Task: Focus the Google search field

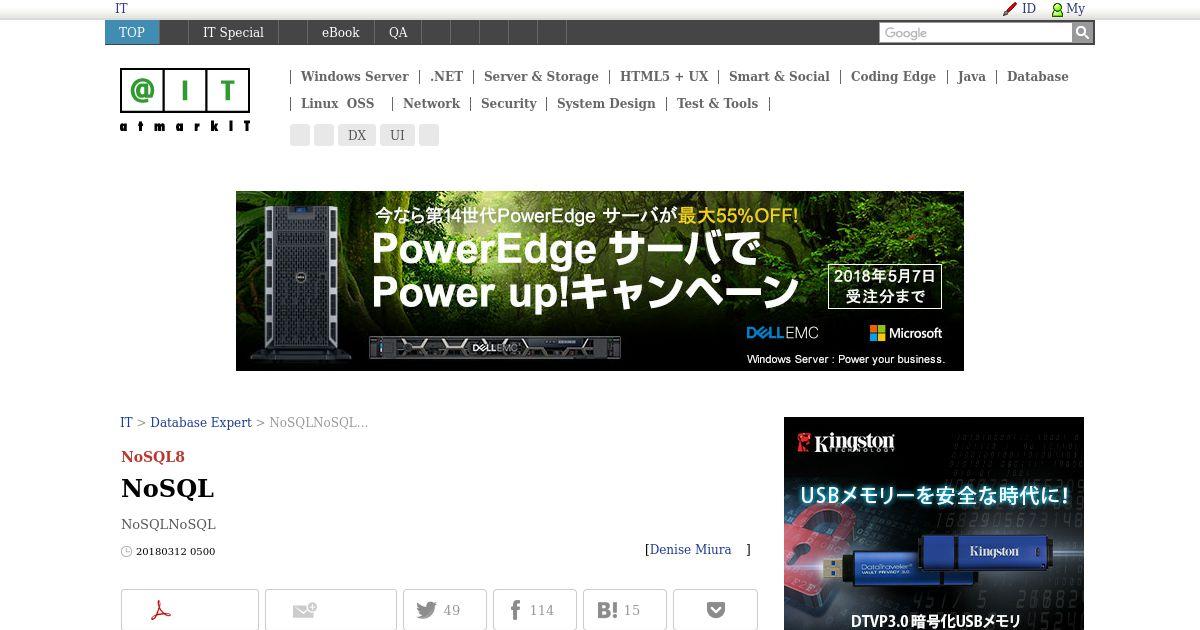Action: pos(975,33)
